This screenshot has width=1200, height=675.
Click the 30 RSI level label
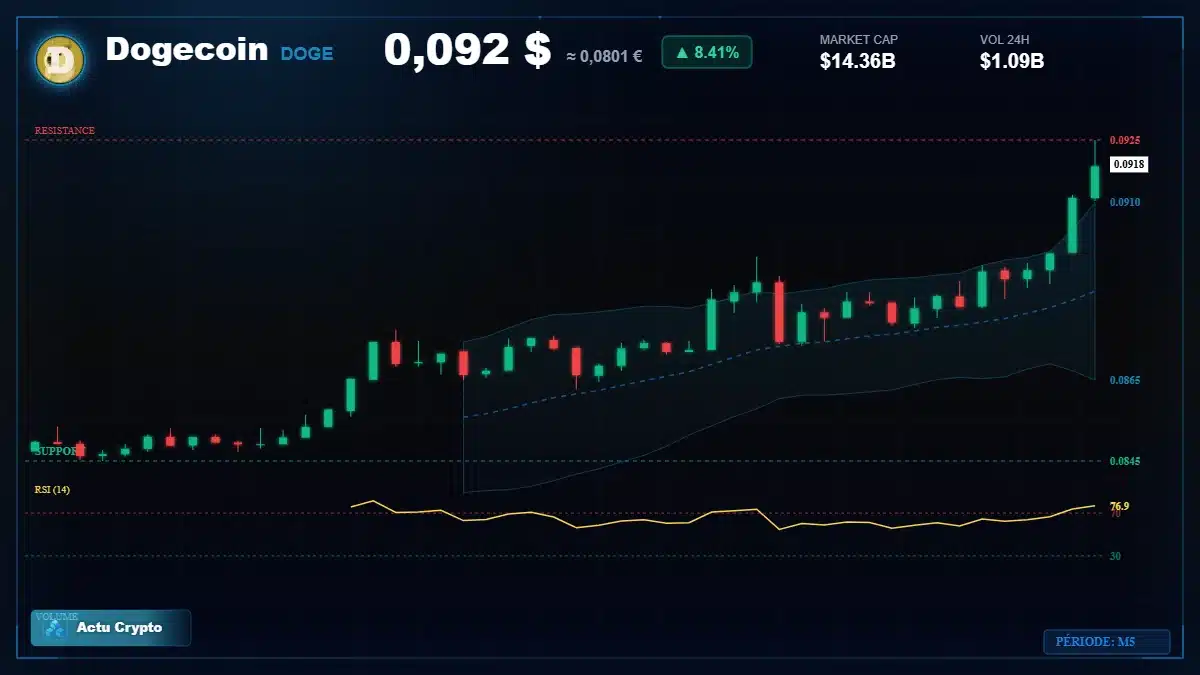pos(1115,556)
